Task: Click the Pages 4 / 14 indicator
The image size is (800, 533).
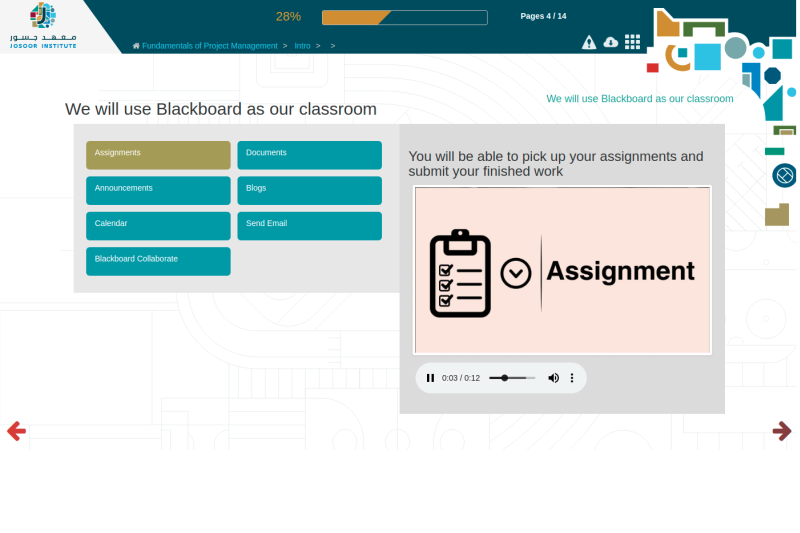Action: (x=543, y=16)
